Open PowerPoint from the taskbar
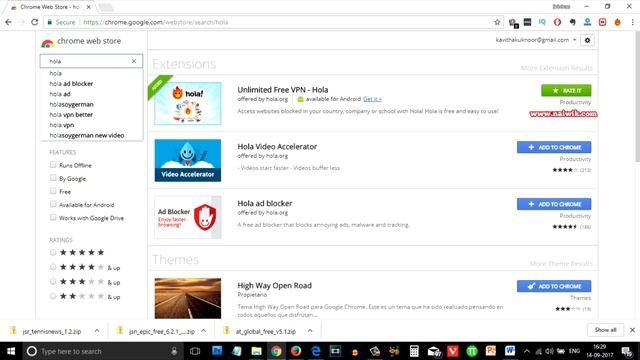Viewport: 640px width, 360px height. (491, 351)
